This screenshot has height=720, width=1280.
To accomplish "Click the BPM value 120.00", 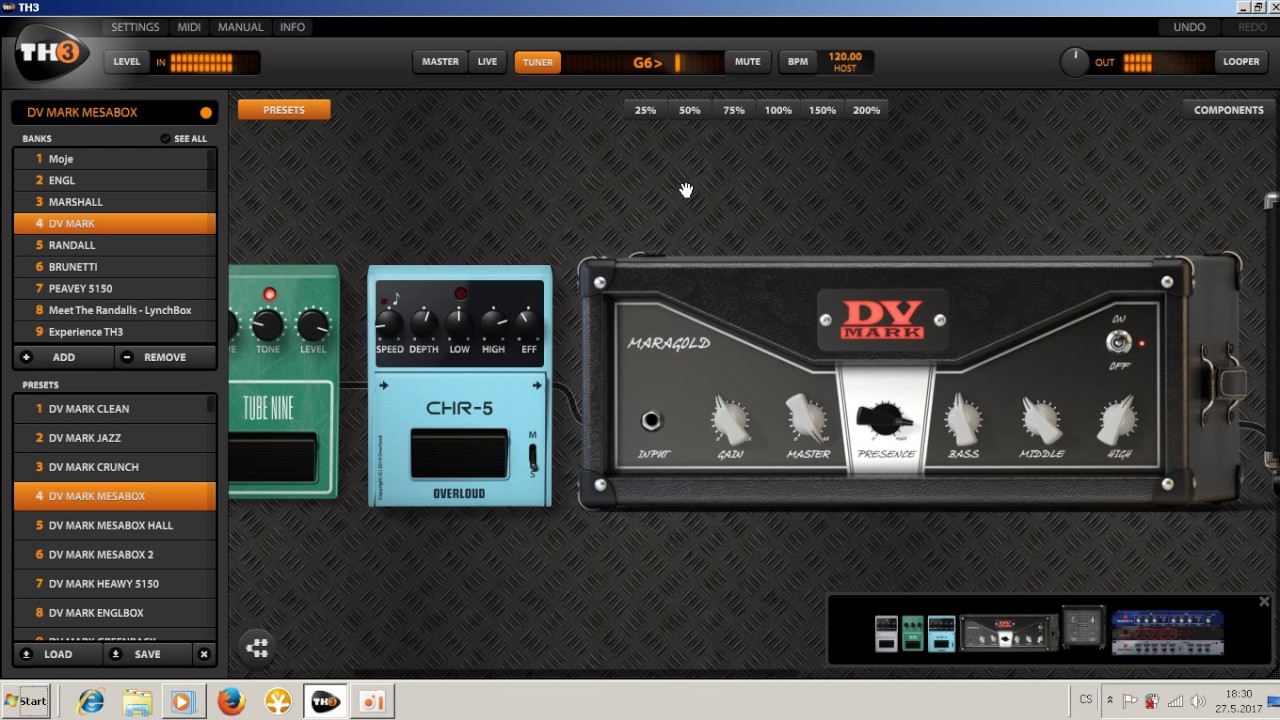I will tap(845, 57).
